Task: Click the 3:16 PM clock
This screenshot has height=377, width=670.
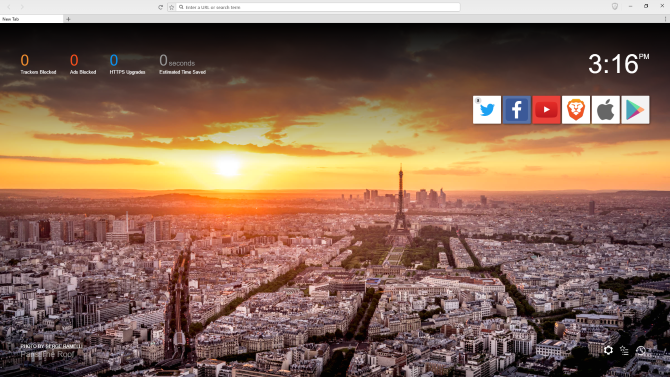Action: (619, 64)
